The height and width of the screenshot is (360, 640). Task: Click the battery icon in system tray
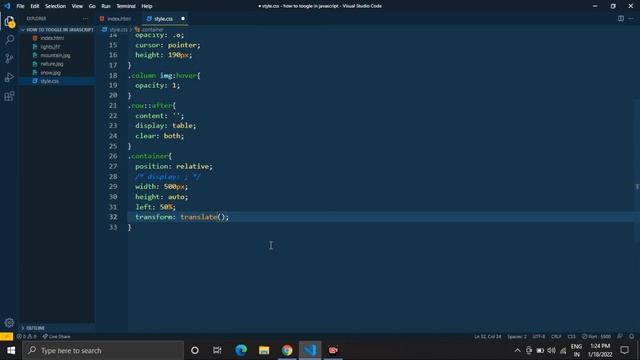tap(540, 350)
